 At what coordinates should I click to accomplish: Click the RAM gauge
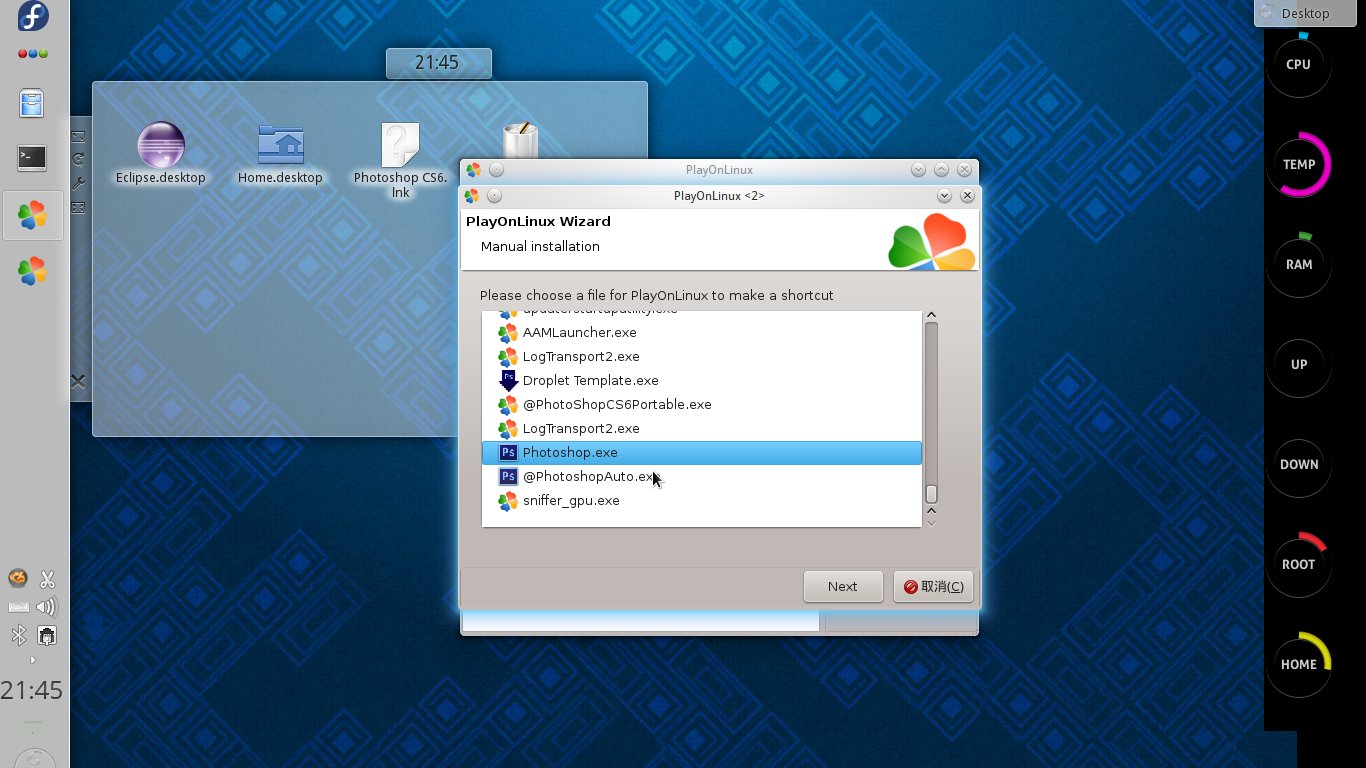click(x=1298, y=264)
